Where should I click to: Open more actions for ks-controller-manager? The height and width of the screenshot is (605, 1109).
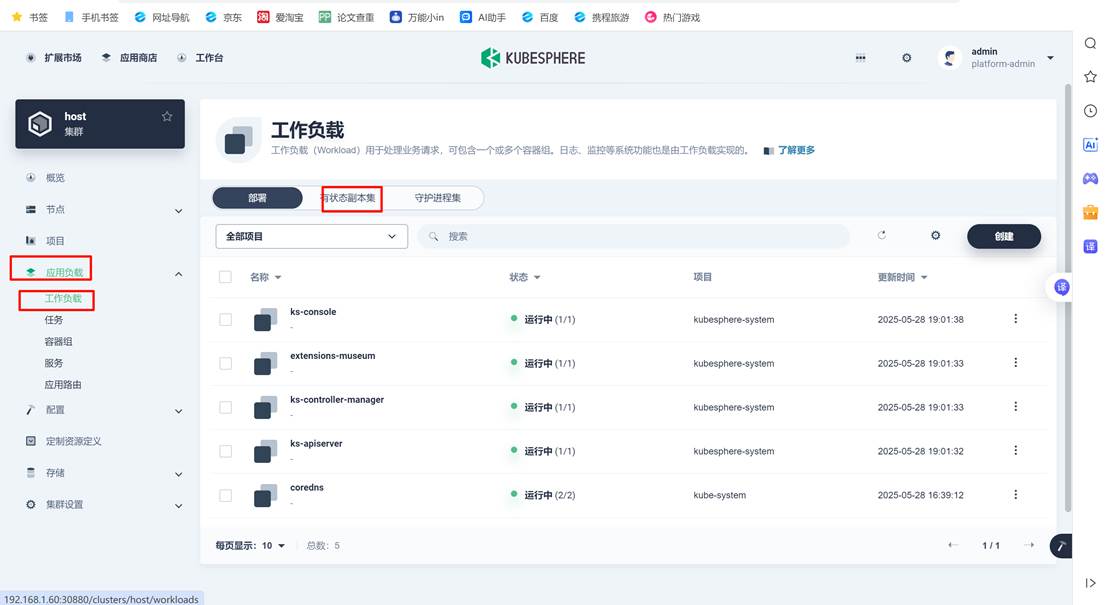[x=1016, y=407]
